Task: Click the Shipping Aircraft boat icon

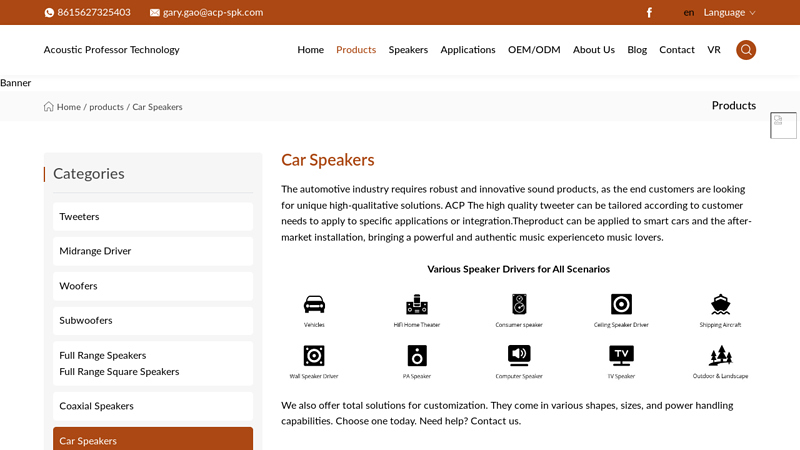Action: 720,304
